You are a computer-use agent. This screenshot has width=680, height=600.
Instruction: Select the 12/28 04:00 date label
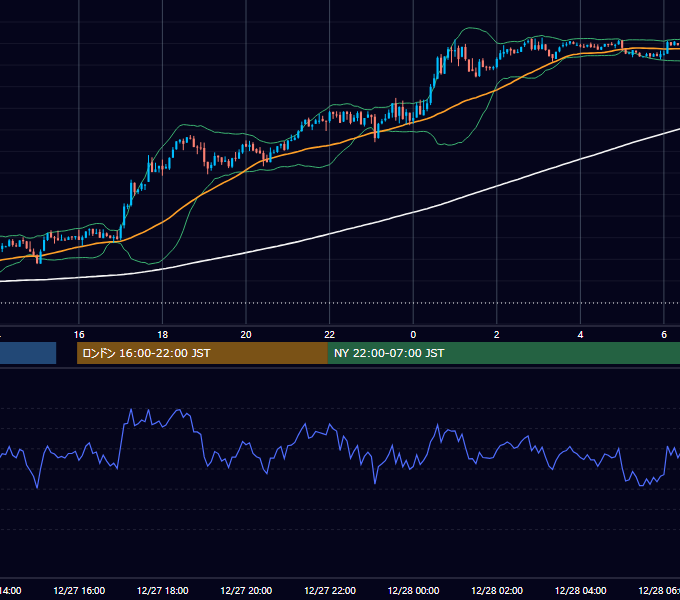[581, 590]
